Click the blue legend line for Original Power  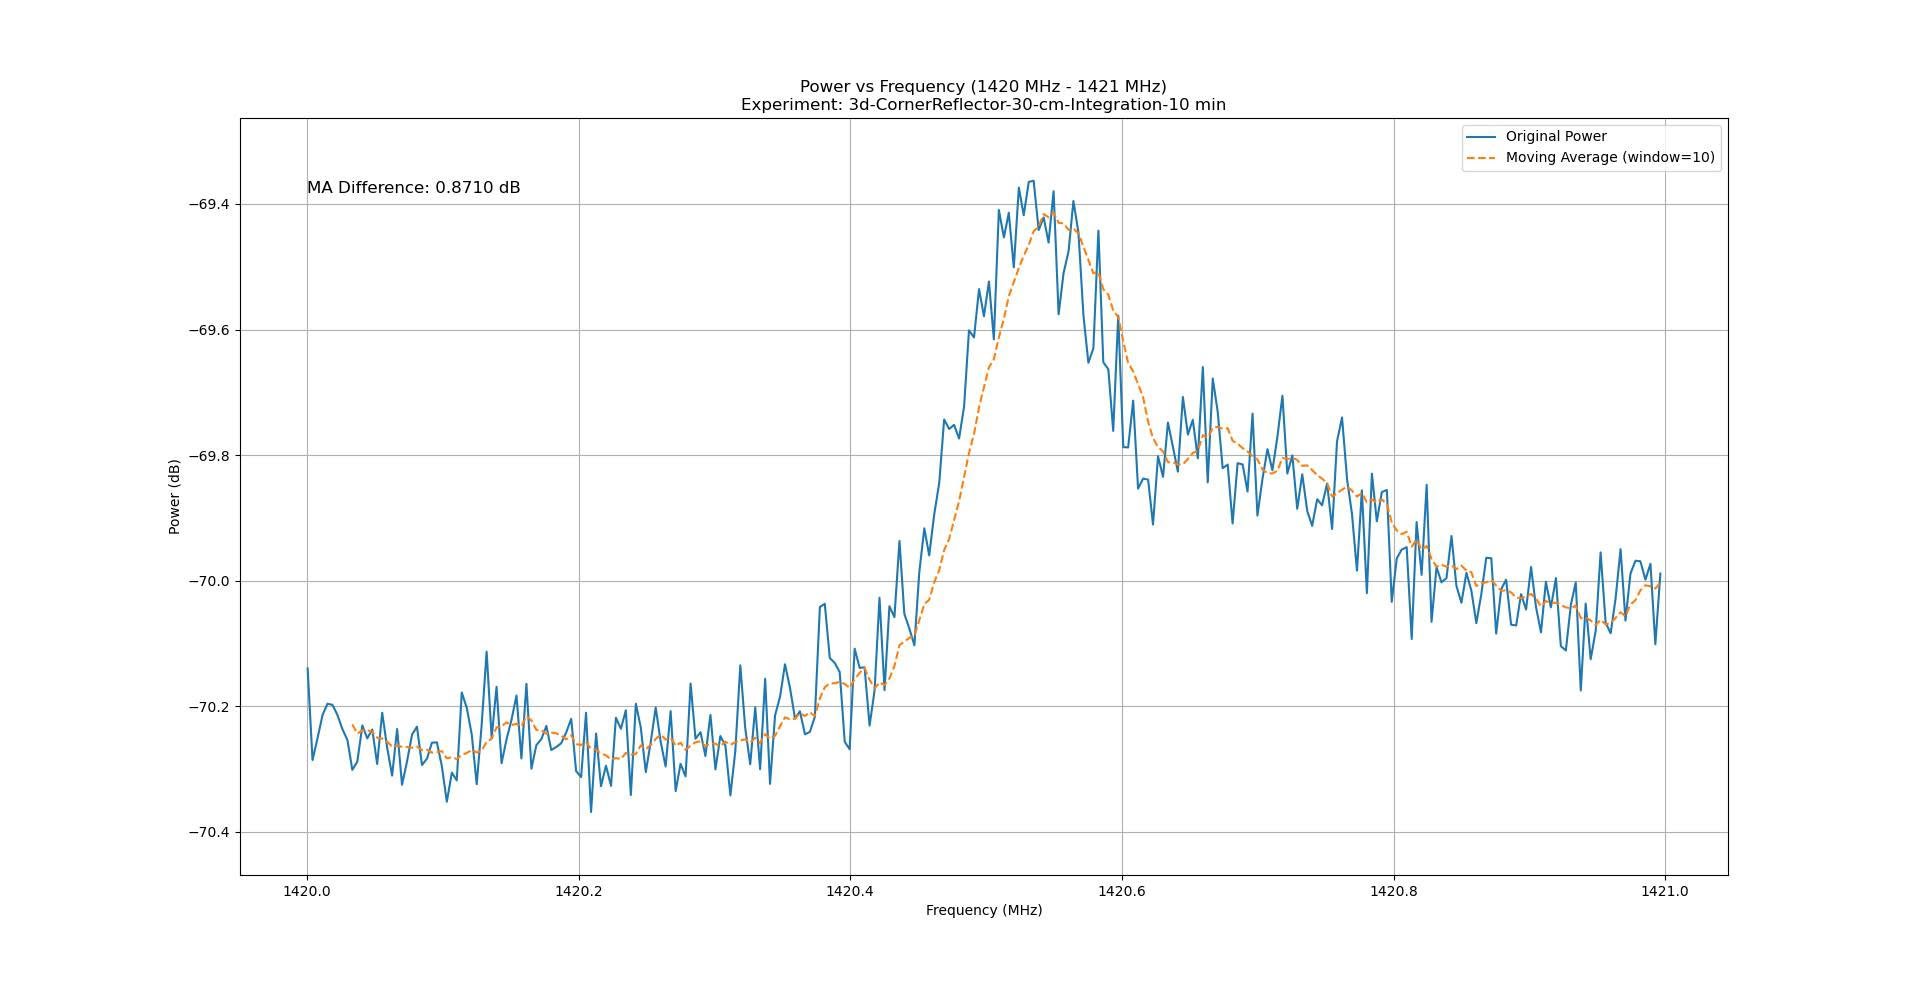tap(1481, 137)
